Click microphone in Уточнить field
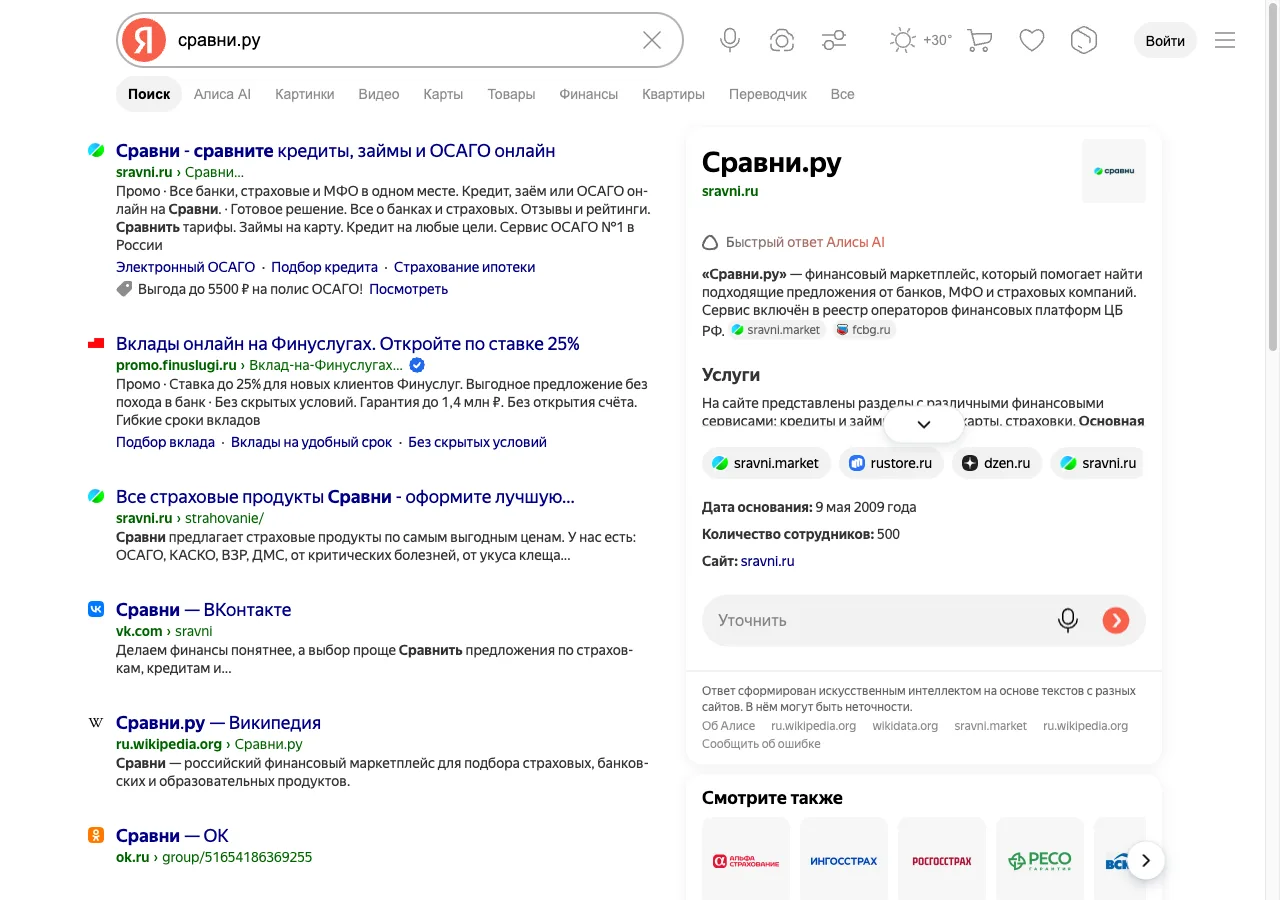Screen dimensions: 1280x900 click(x=1068, y=620)
